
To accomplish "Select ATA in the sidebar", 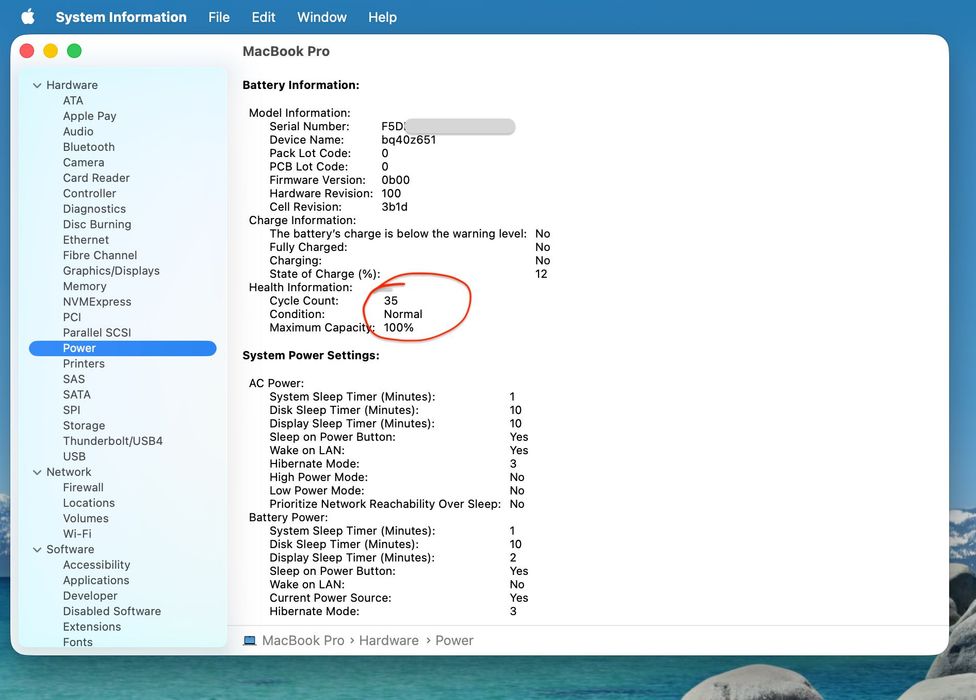I will coord(73,100).
